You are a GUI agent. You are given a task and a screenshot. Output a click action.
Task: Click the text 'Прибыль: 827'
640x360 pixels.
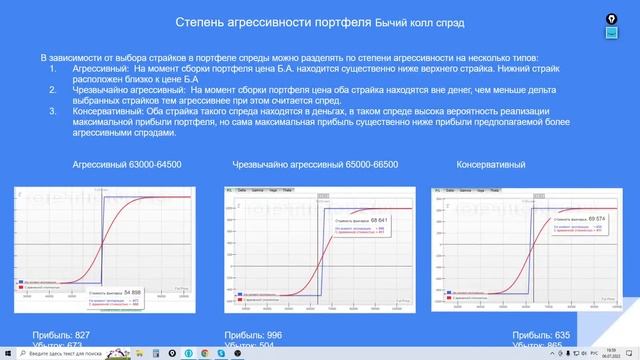(x=61, y=335)
